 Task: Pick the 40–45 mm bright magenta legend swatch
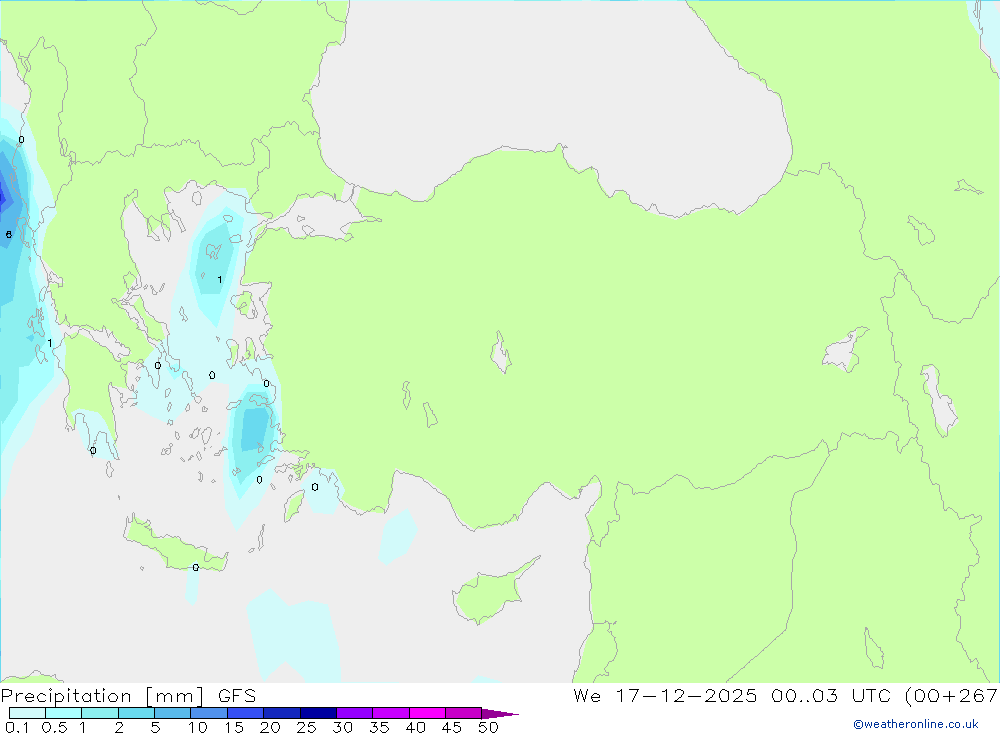(x=427, y=713)
